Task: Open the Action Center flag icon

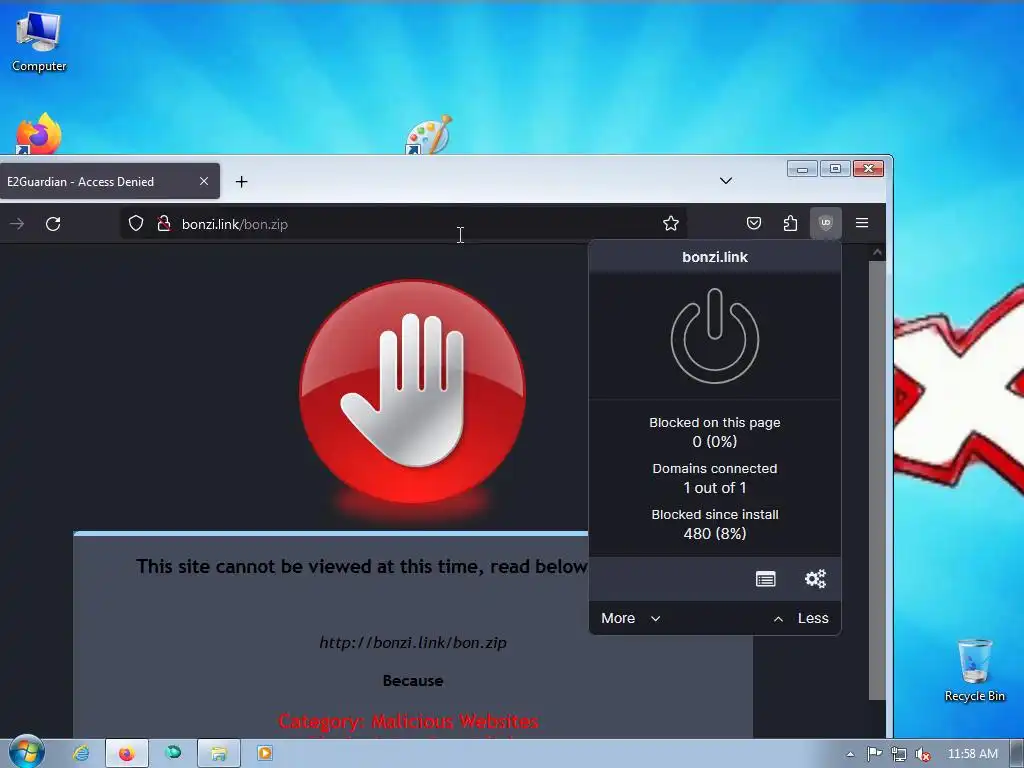Action: coord(874,754)
